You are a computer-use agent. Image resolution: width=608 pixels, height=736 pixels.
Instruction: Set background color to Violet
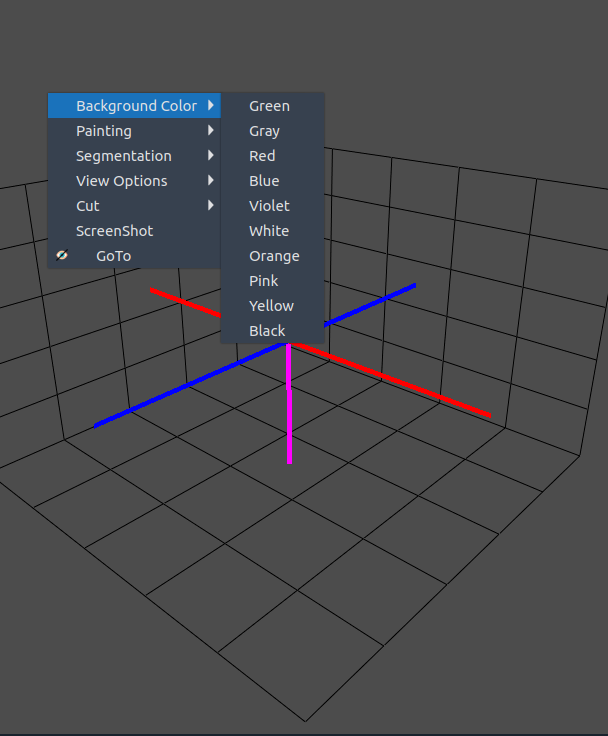(x=272, y=206)
